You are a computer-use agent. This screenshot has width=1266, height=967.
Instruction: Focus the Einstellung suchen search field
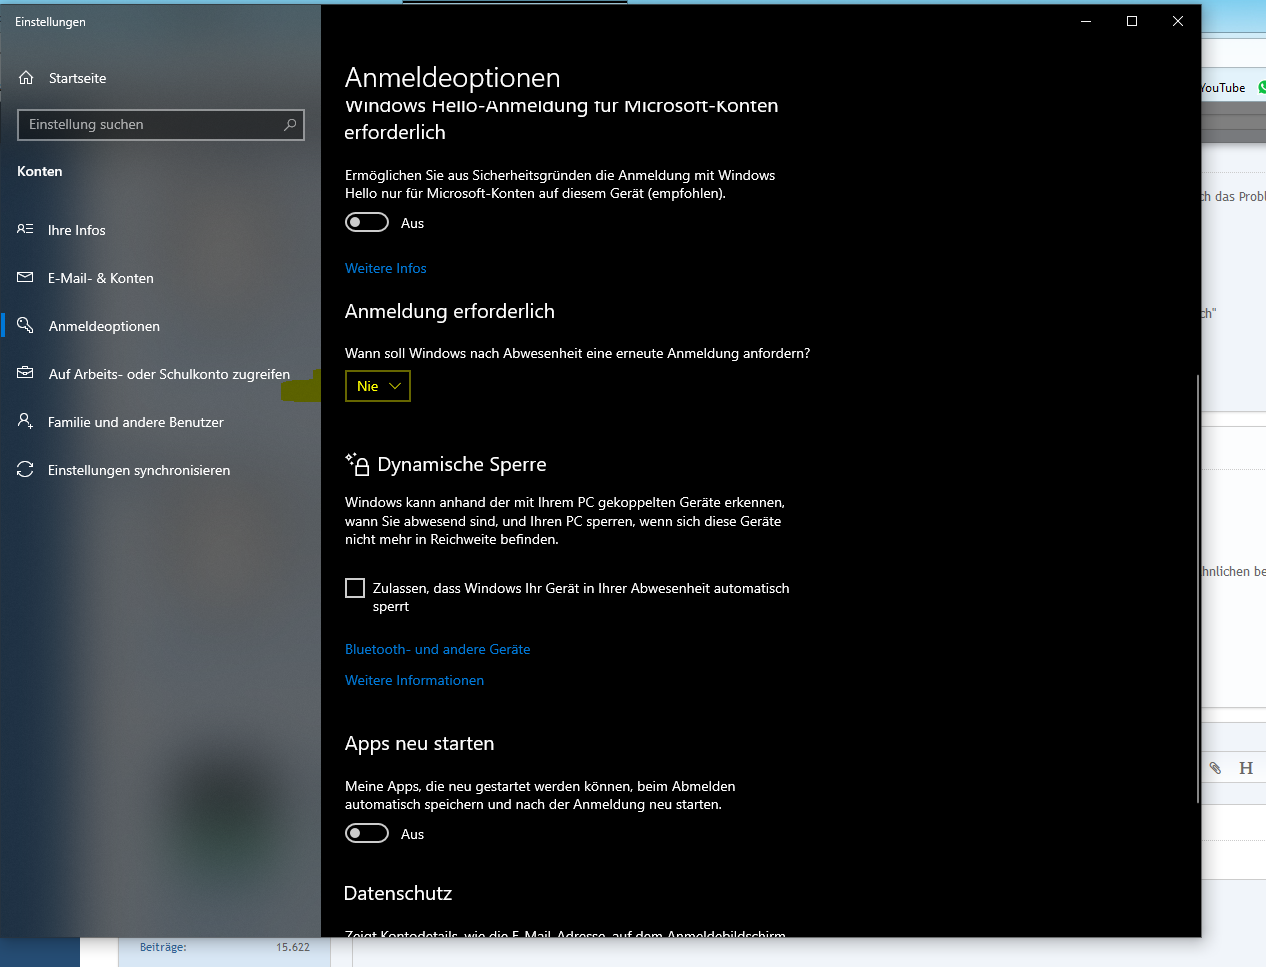161,125
